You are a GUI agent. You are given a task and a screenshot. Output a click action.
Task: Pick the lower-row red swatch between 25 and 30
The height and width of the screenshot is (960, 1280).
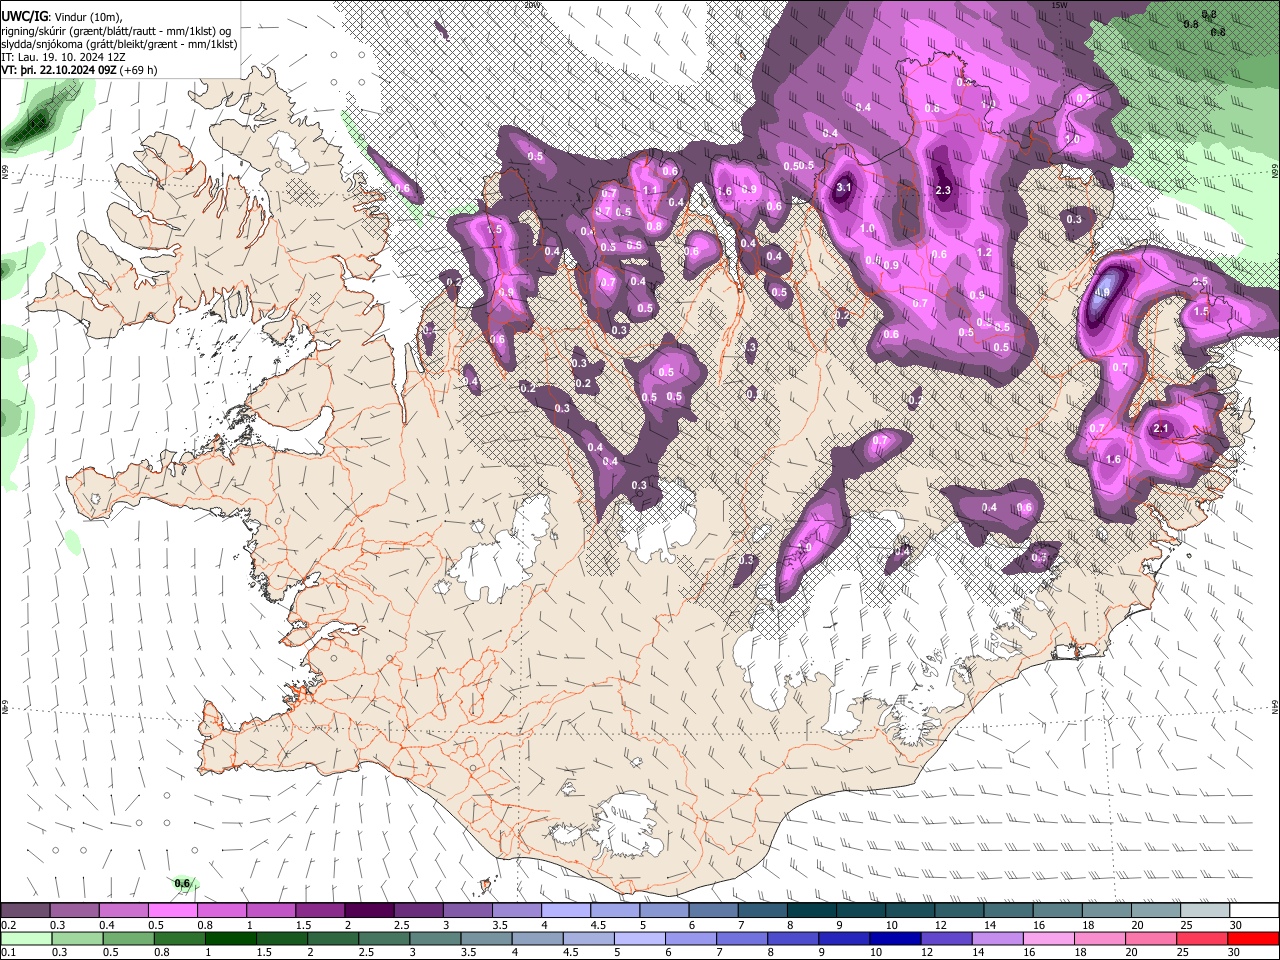pyautogui.click(x=1202, y=938)
